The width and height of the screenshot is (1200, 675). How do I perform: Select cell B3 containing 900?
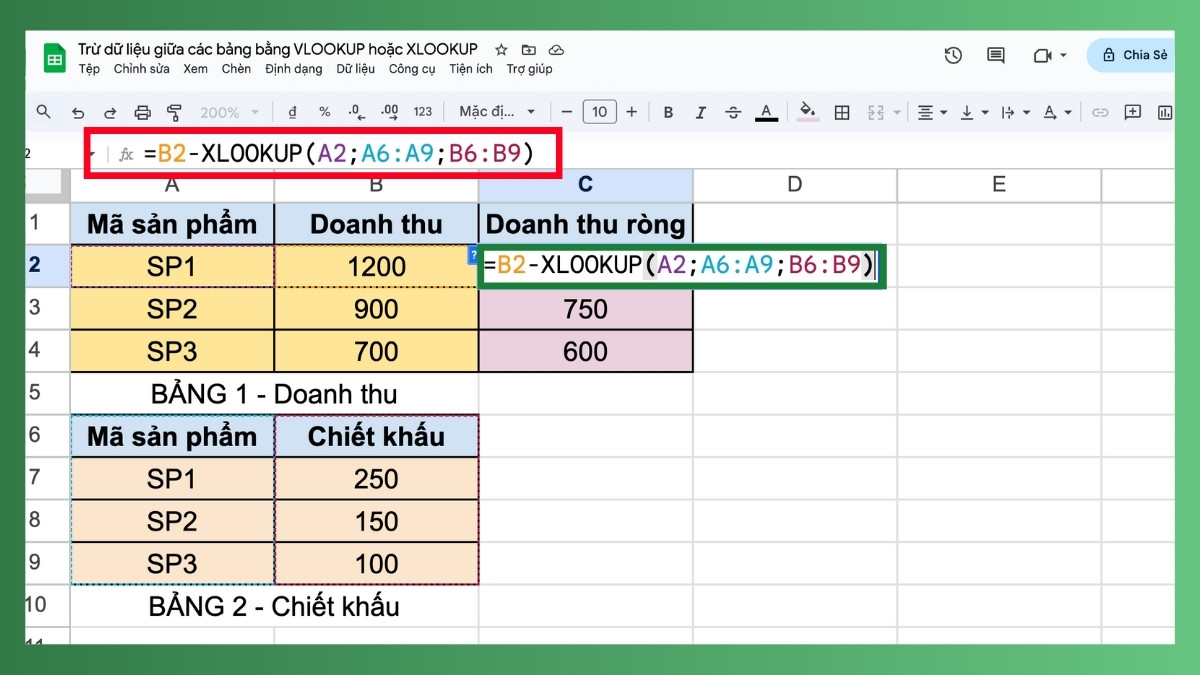(x=377, y=309)
